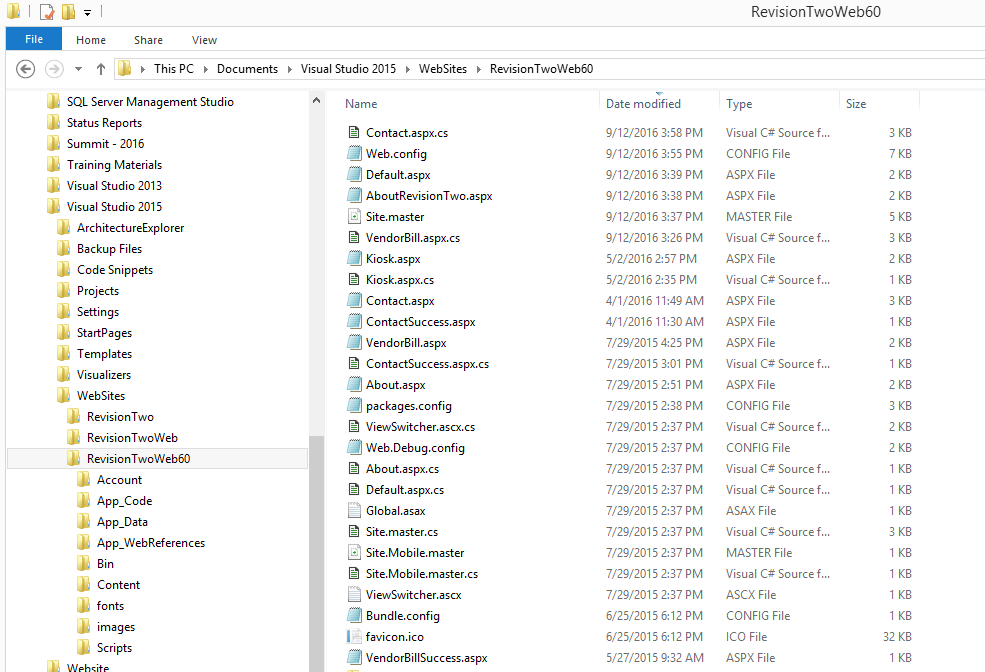Click the images folder icon in tree

tap(84, 626)
